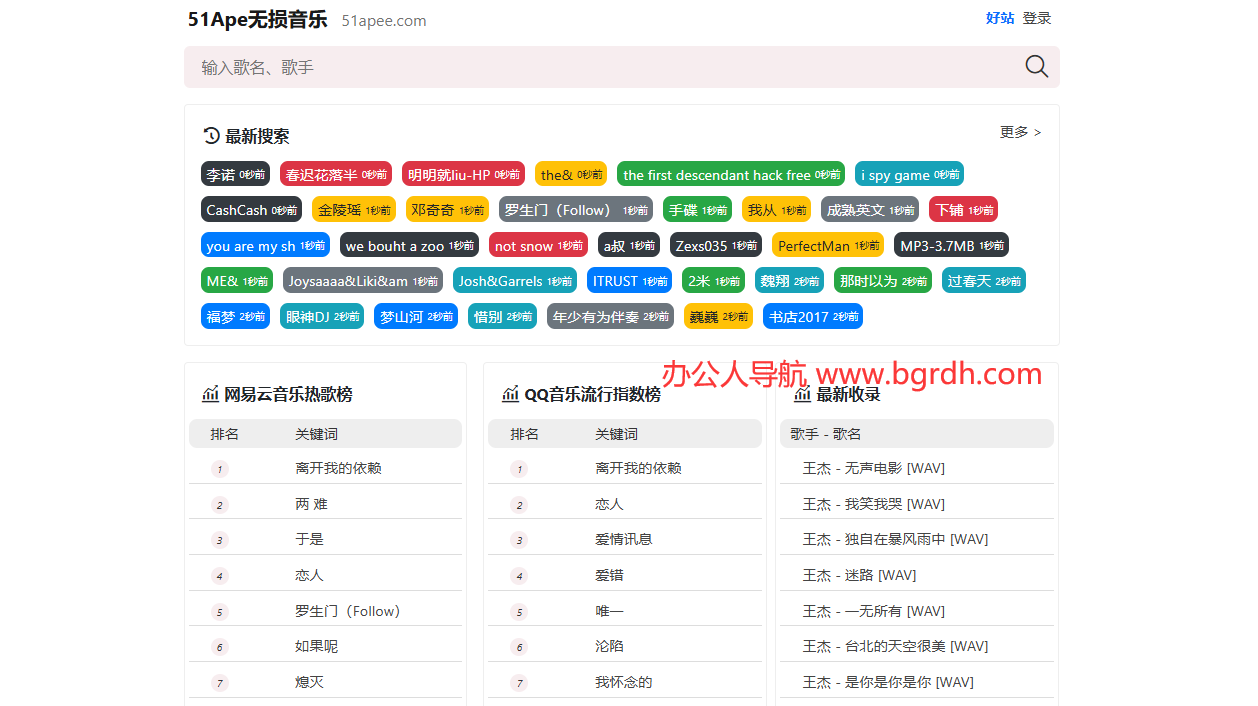Open 王杰 - 迷路 [WAV] entry
The width and height of the screenshot is (1258, 706).
click(x=859, y=575)
